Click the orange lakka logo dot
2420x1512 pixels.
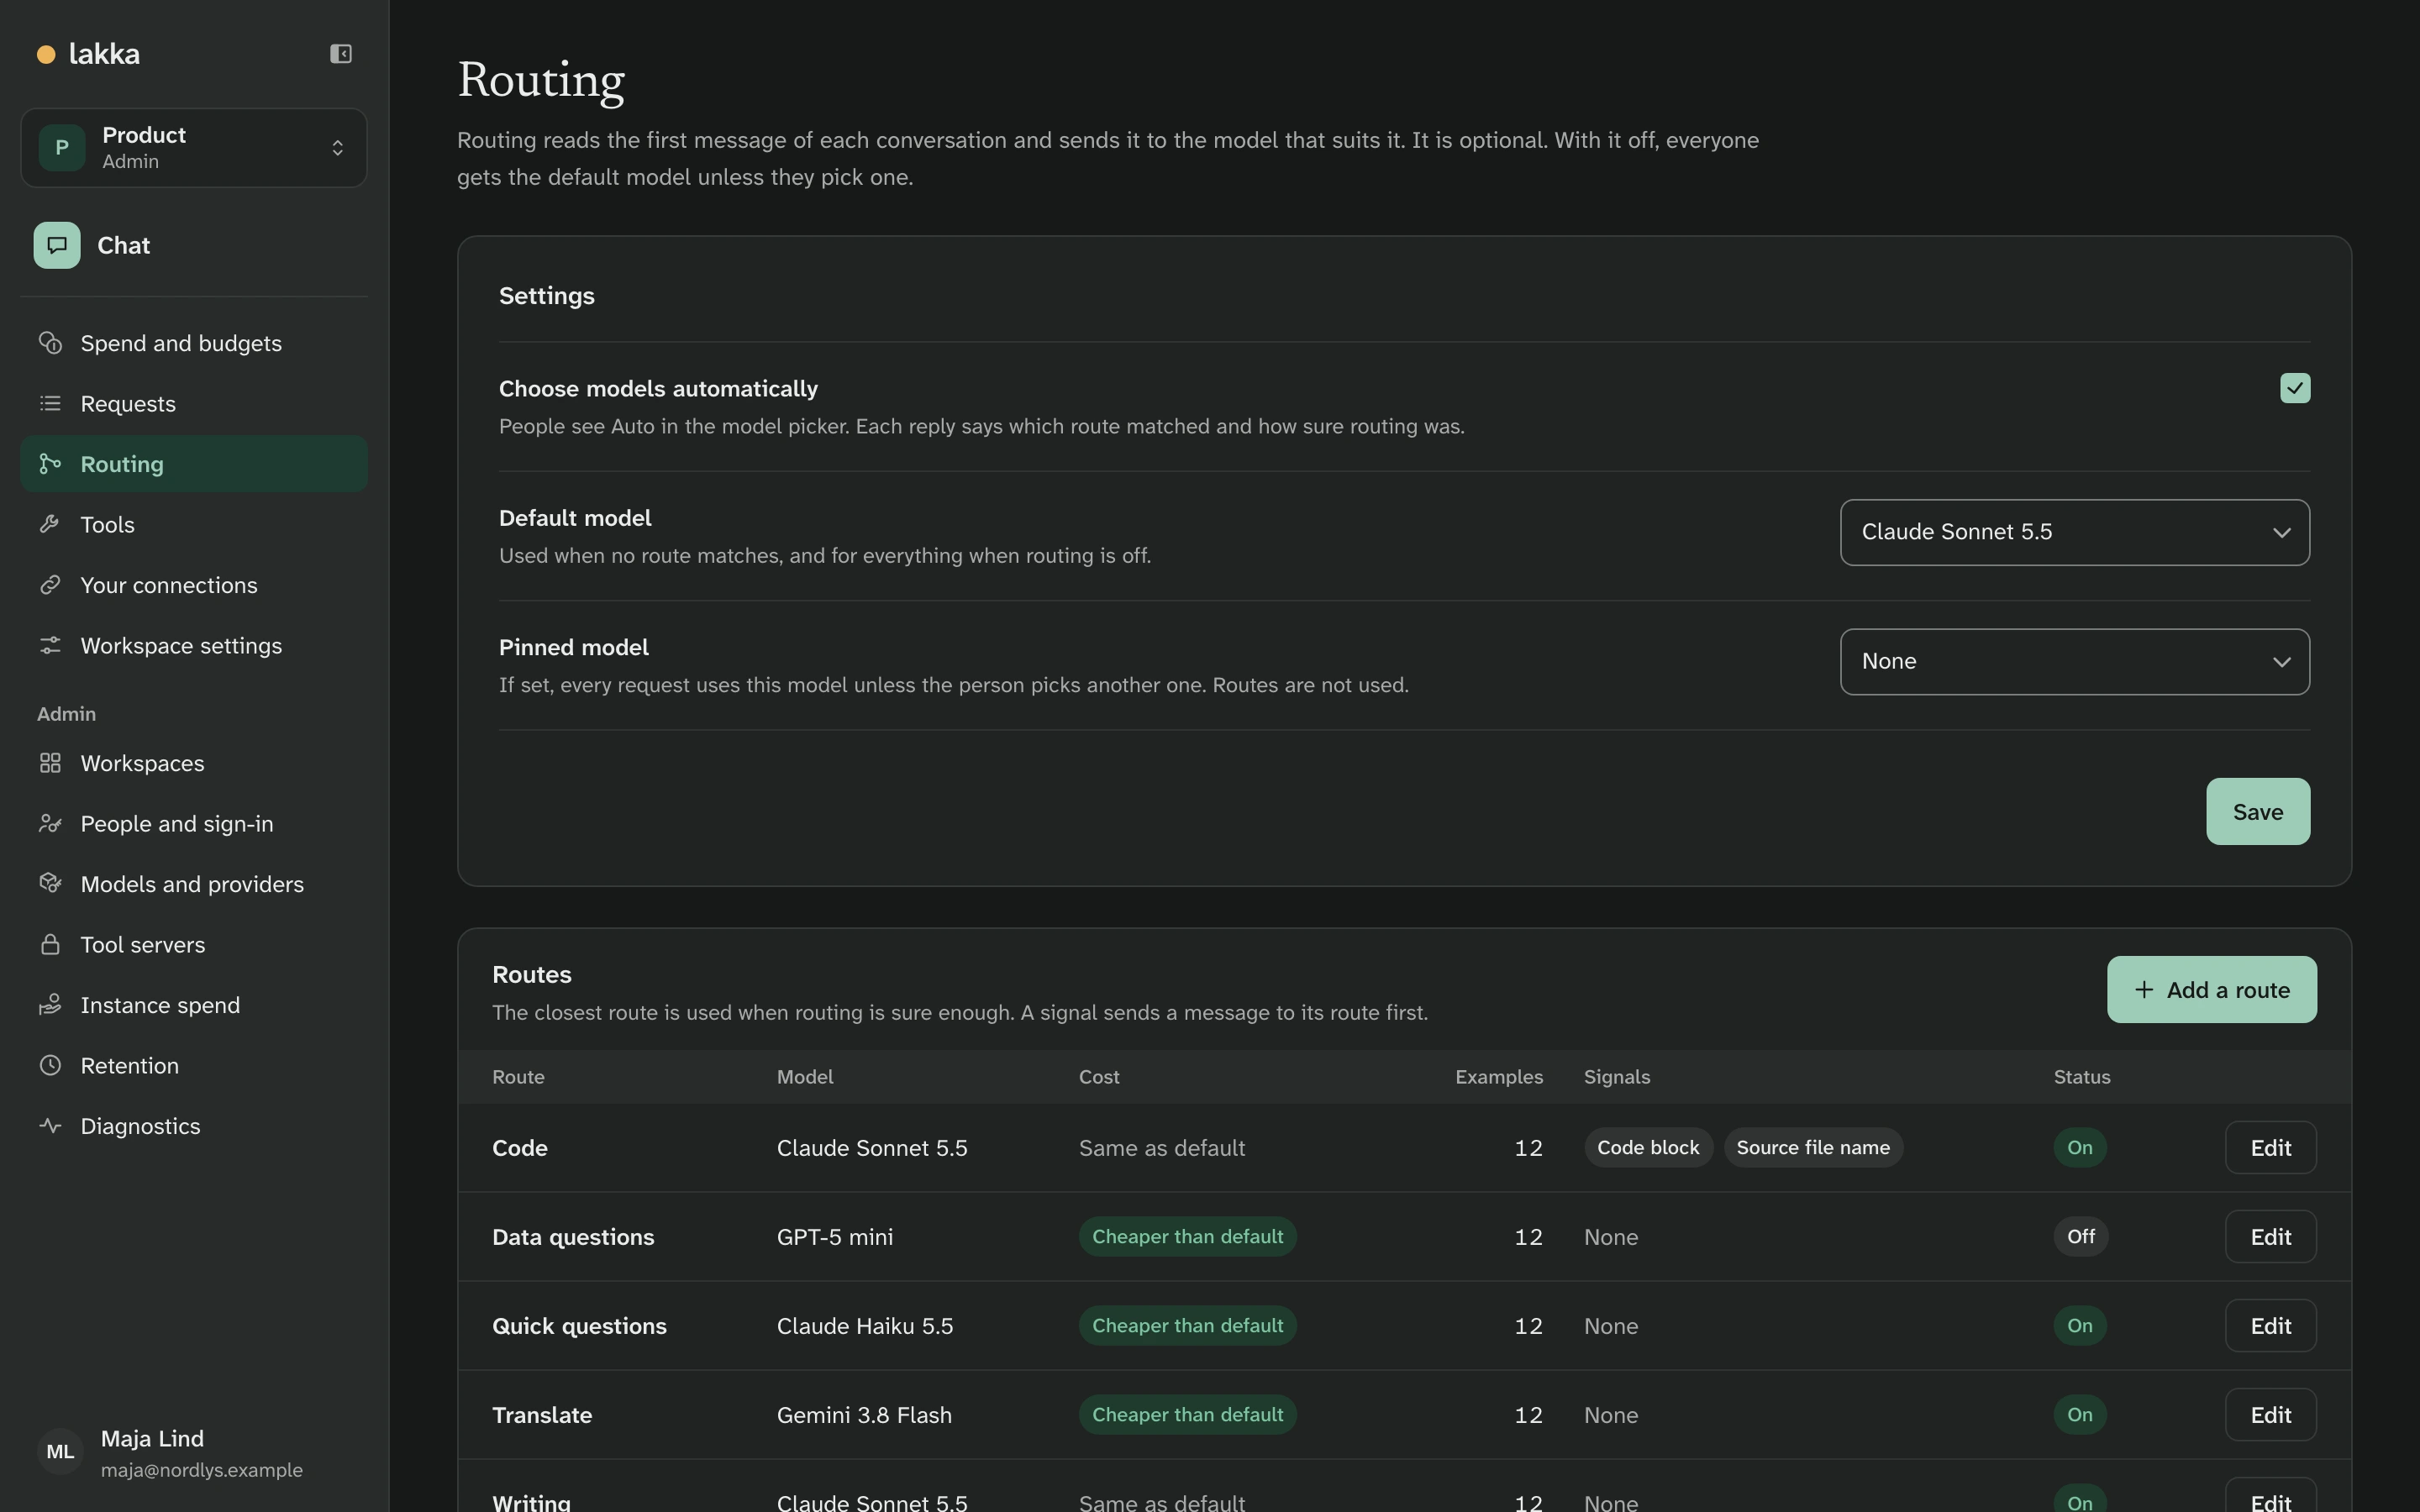pos(46,54)
